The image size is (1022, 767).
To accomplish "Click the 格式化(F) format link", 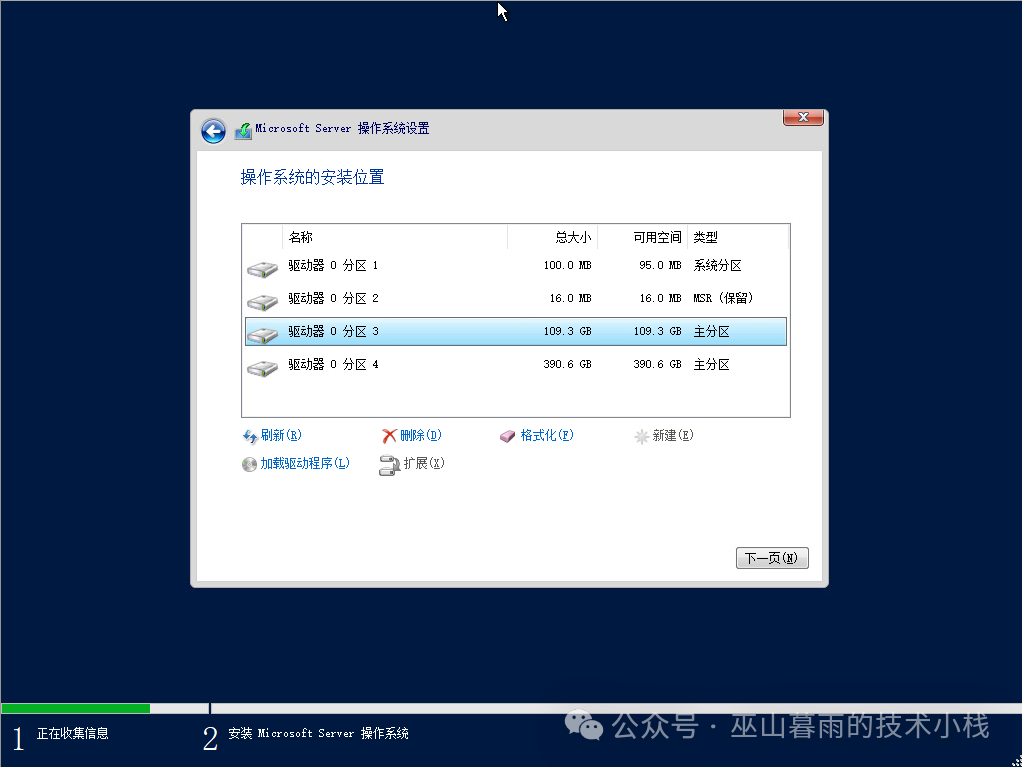I will [547, 436].
